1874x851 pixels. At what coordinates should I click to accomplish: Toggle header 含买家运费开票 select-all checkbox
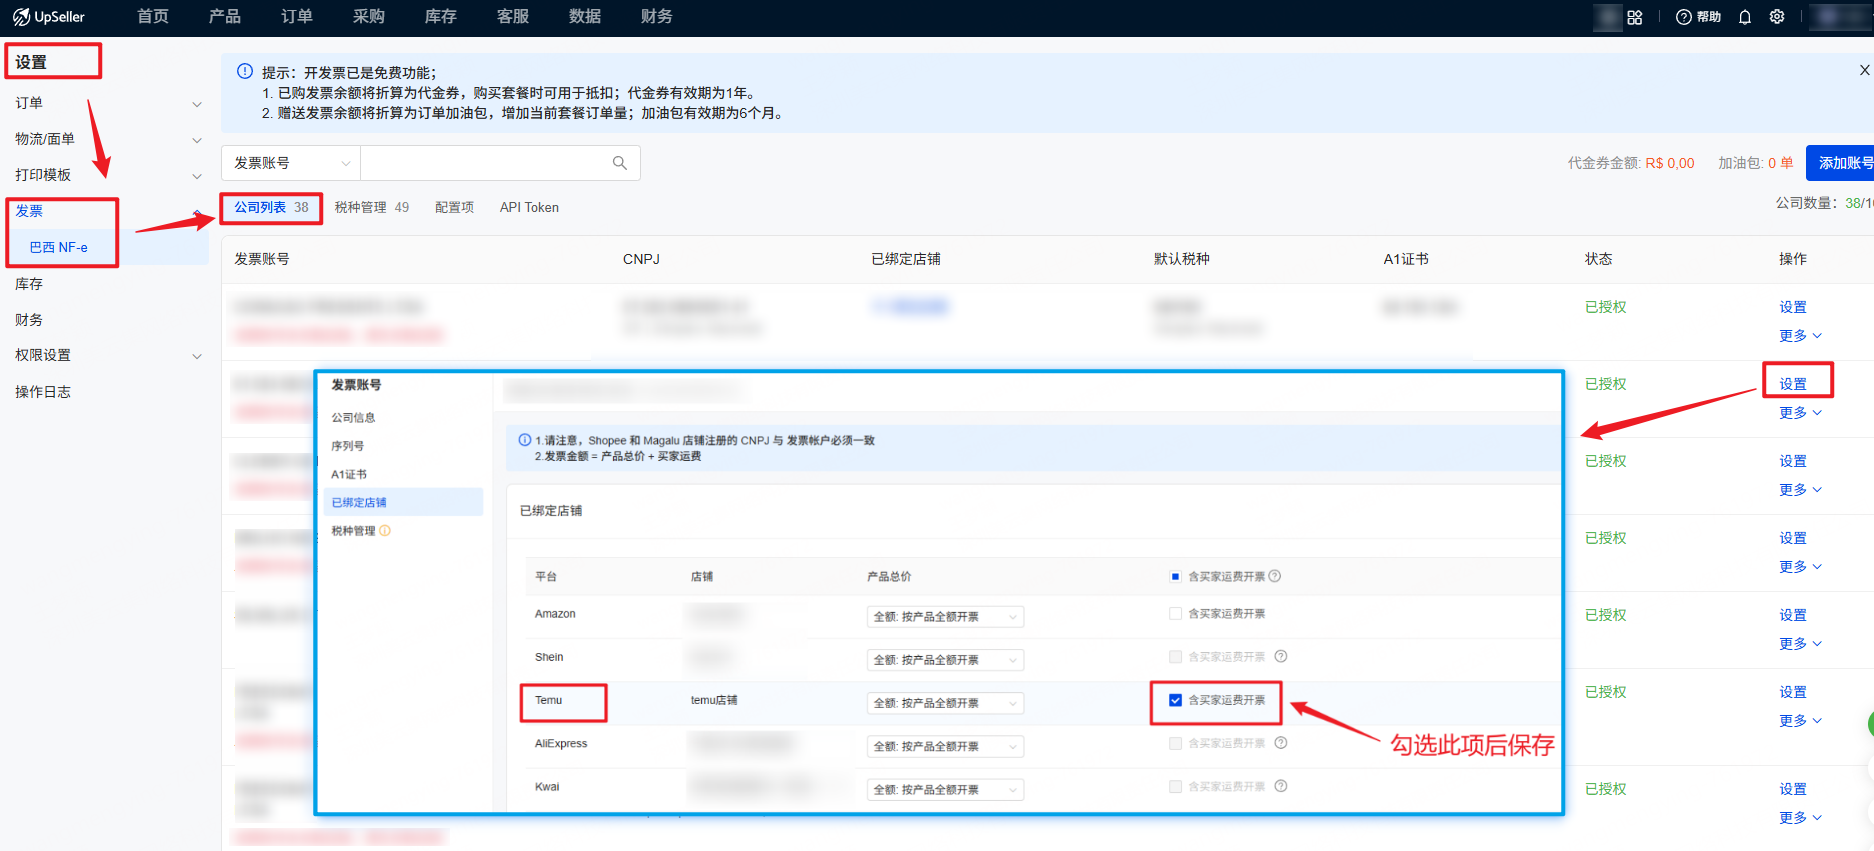[1176, 577]
